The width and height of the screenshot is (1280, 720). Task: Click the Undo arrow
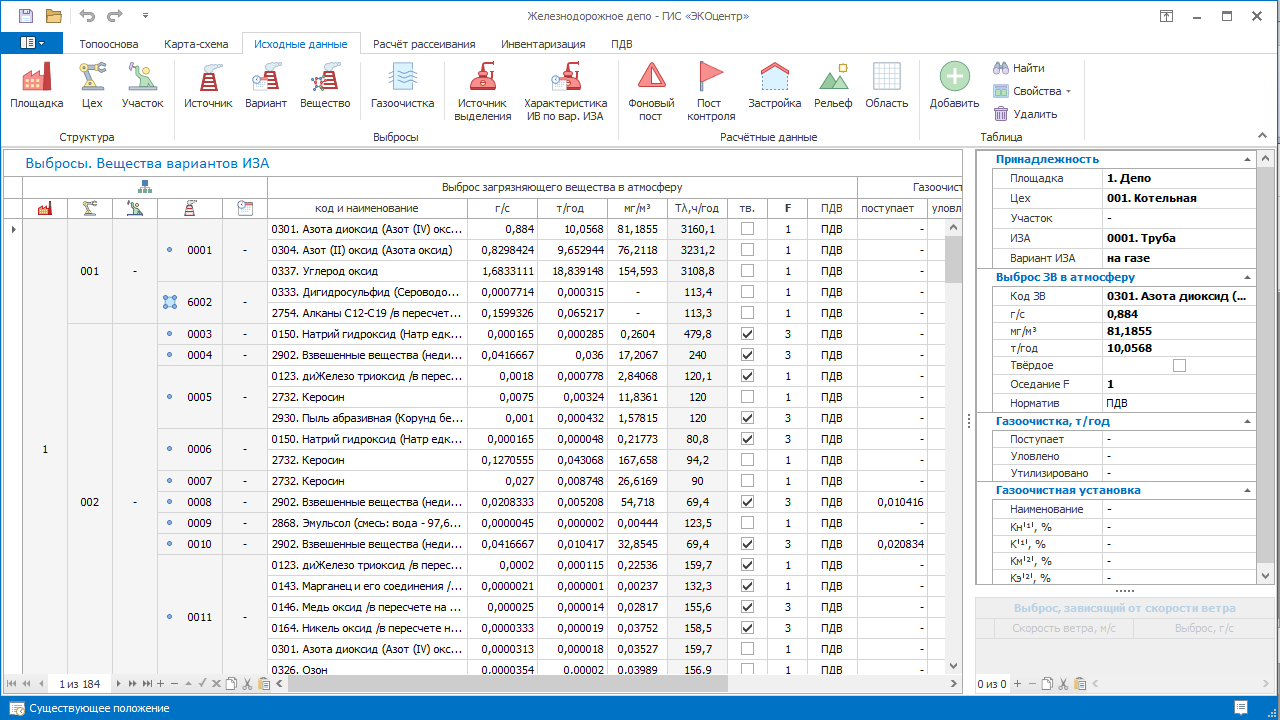pos(87,16)
